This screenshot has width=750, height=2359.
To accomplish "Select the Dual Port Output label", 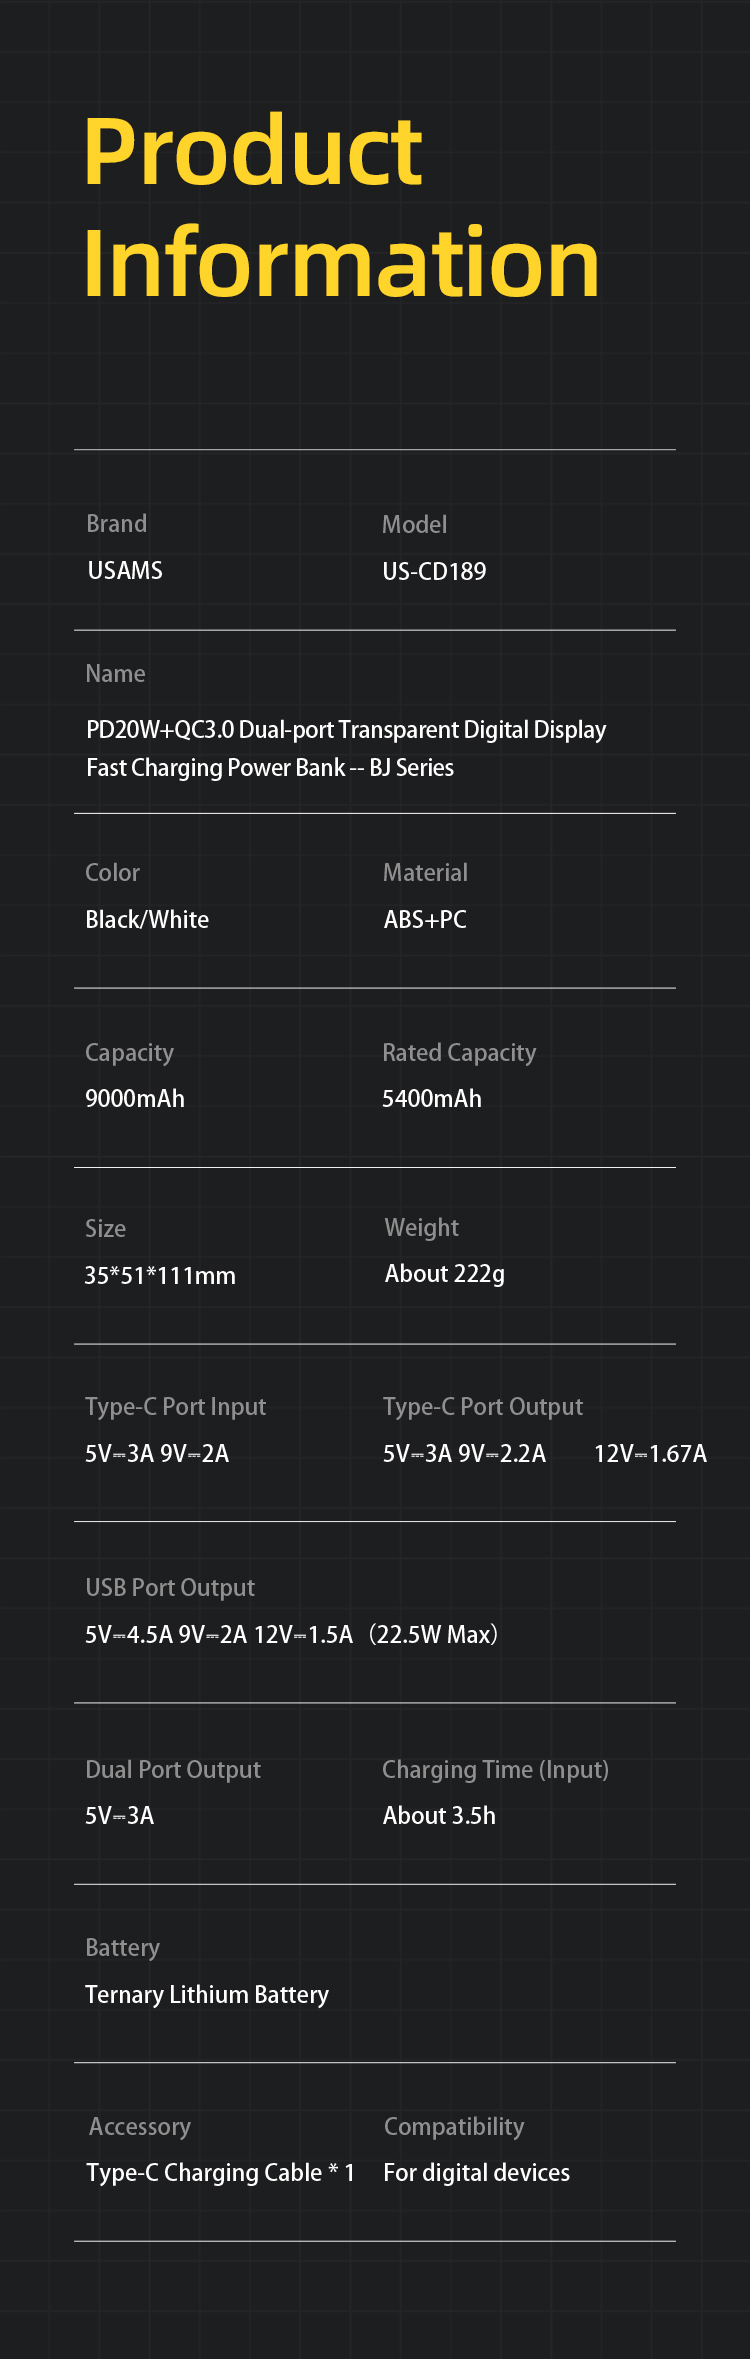I will coord(173,1770).
